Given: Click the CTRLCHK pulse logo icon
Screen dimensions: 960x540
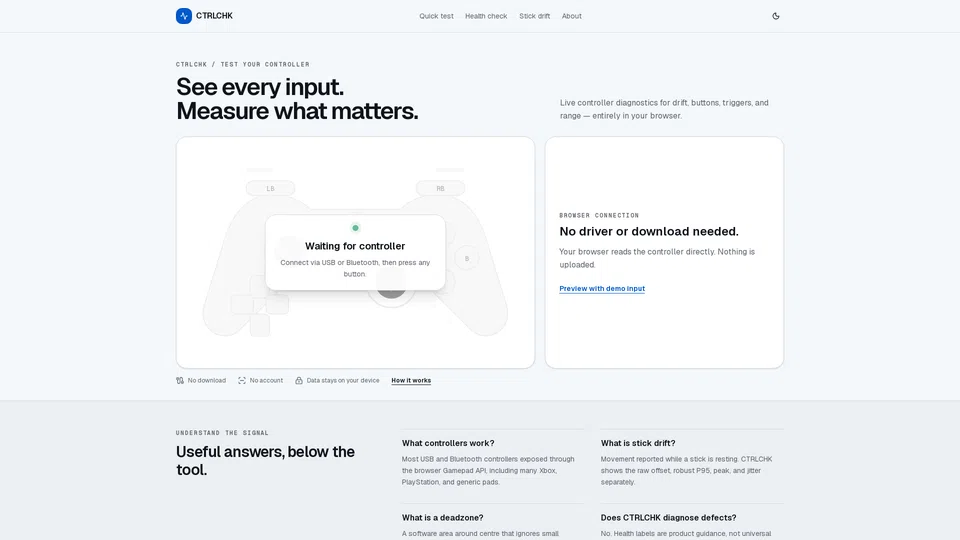Looking at the screenshot, I should click(x=184, y=16).
